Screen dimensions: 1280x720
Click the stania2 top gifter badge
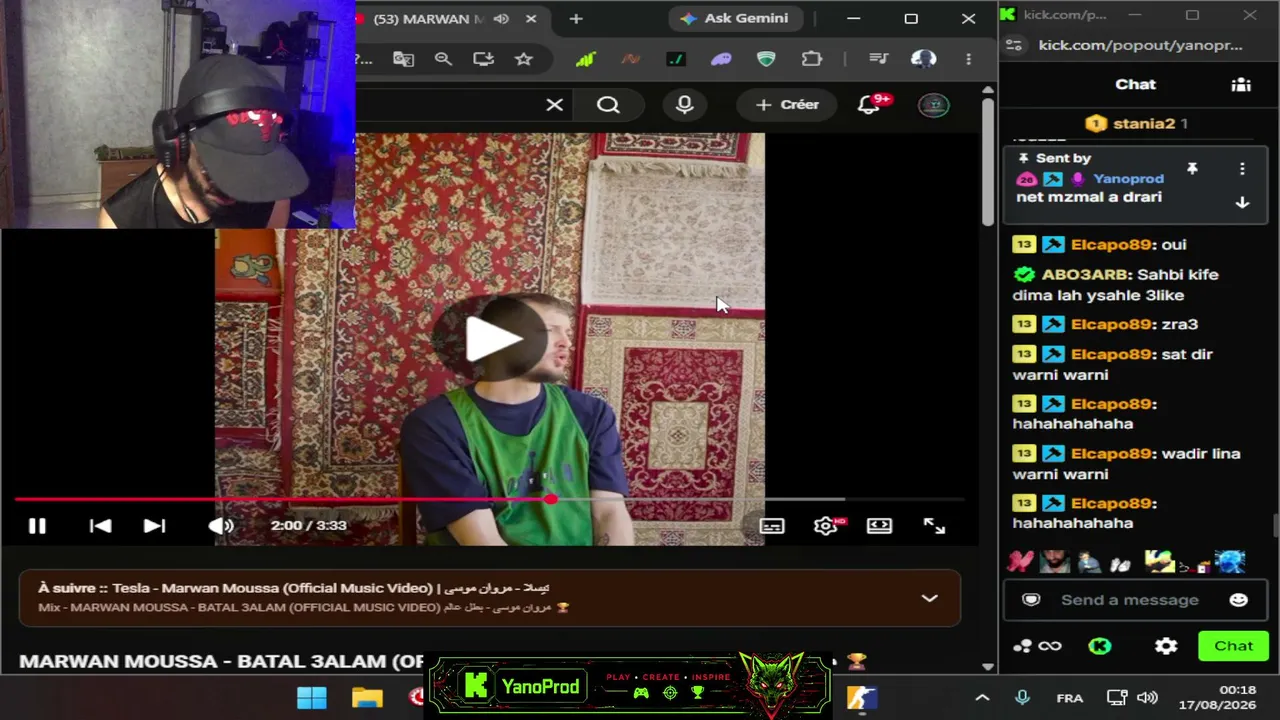point(1136,124)
